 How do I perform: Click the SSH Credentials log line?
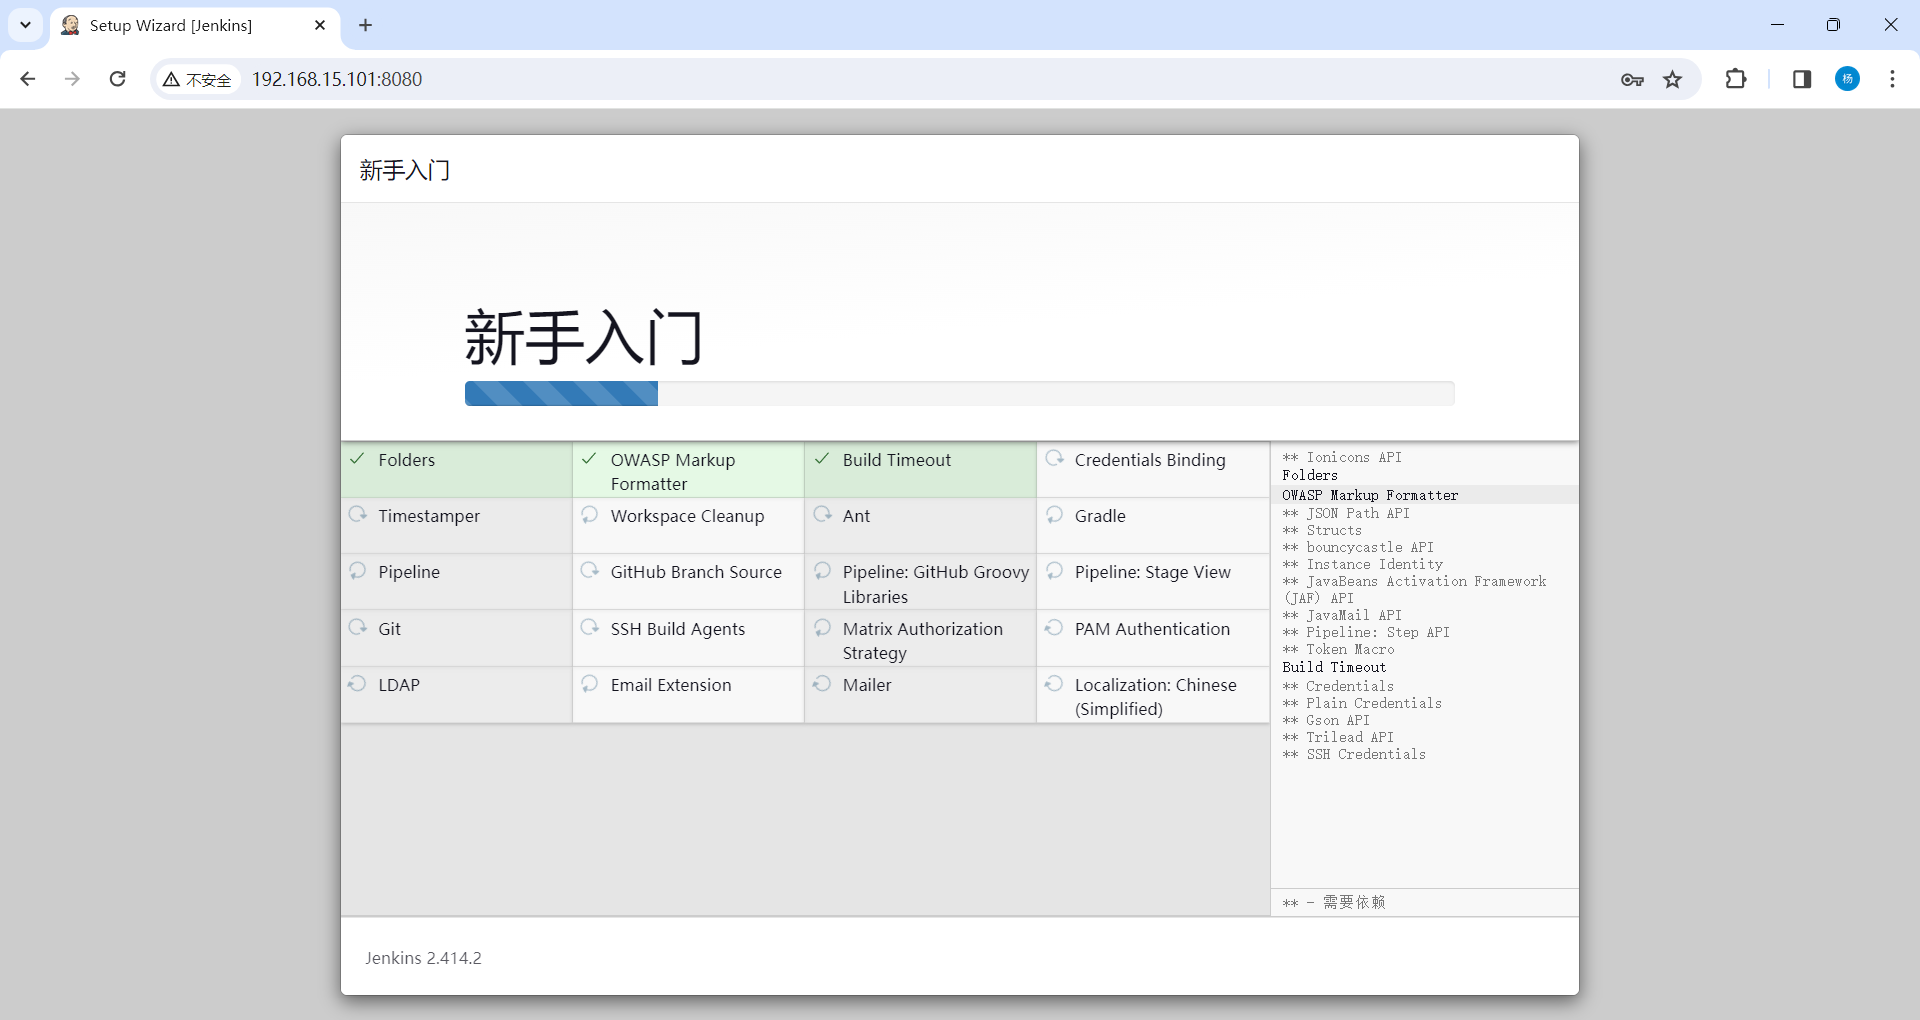[x=1354, y=754]
